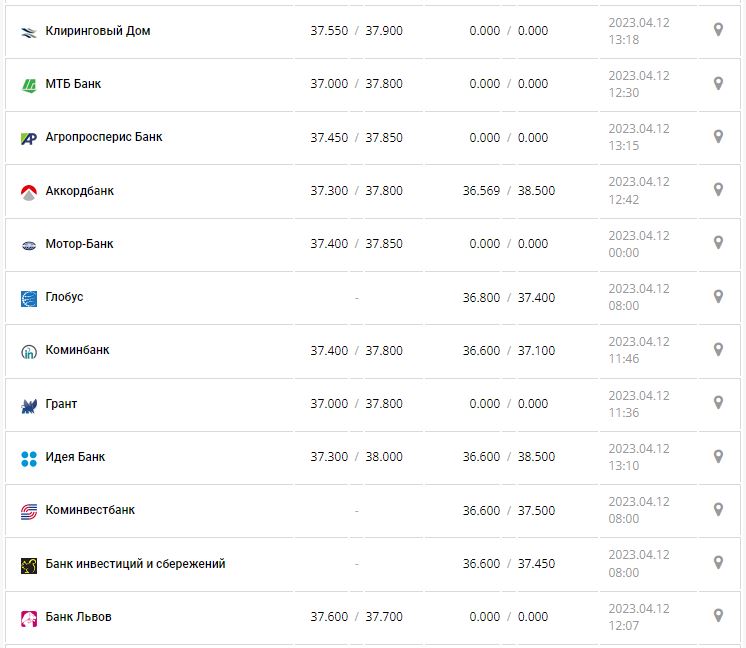This screenshot has width=746, height=648.
Task: Open map pin for Мотор-Банк
Action: (x=718, y=243)
